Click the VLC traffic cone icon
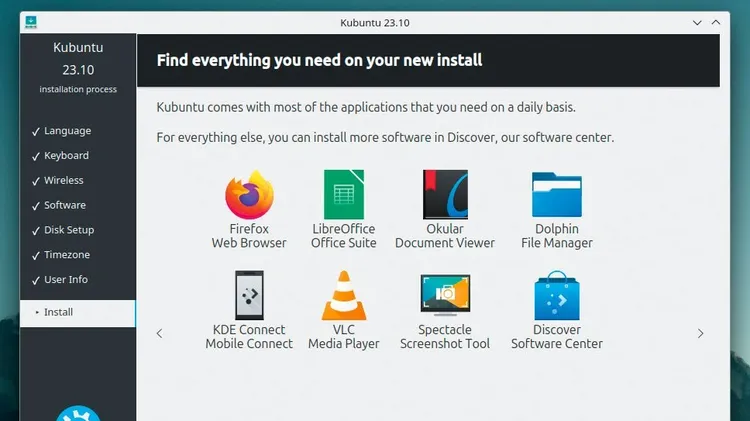Image resolution: width=750 pixels, height=421 pixels. point(344,295)
